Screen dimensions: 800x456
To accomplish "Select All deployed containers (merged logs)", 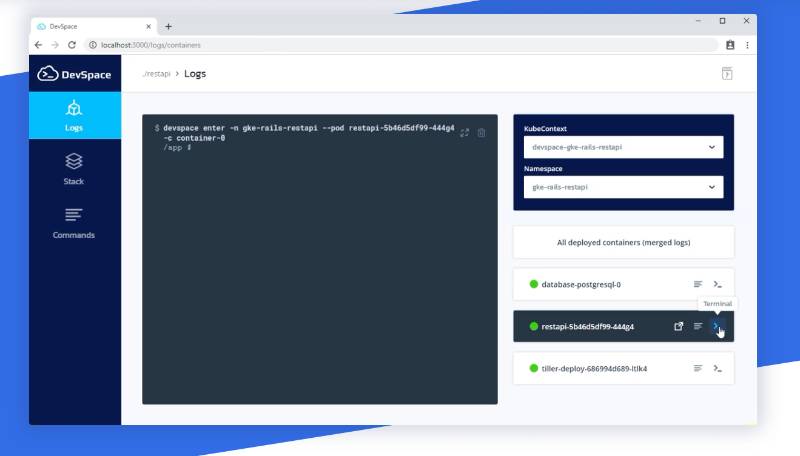I will tap(623, 242).
